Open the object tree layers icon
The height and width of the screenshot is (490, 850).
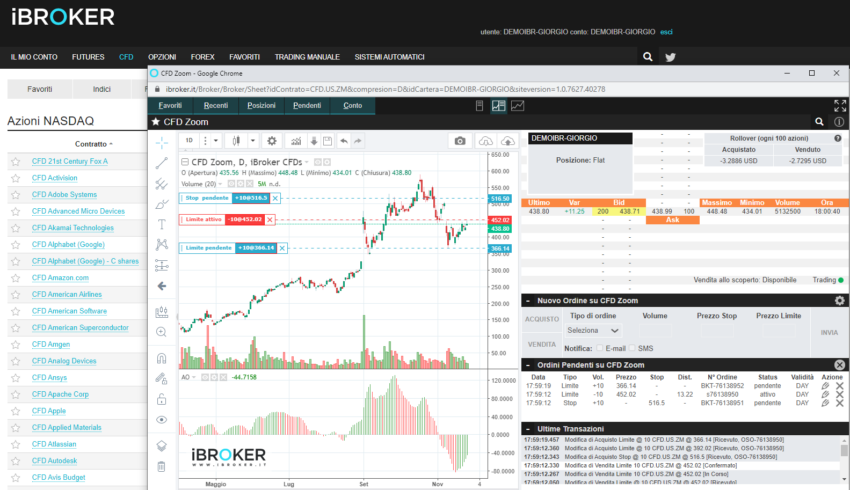point(162,446)
